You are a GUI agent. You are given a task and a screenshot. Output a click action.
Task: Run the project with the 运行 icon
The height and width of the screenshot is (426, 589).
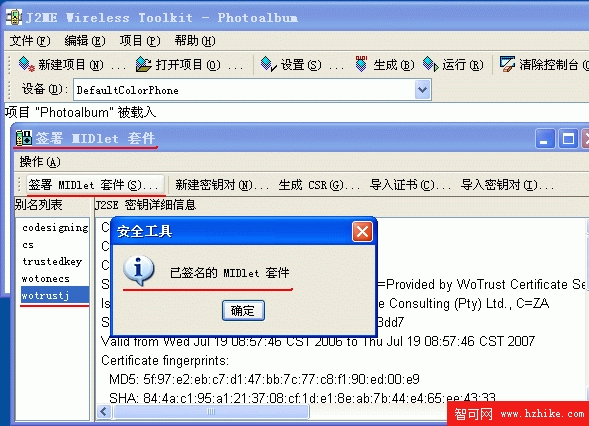point(430,64)
